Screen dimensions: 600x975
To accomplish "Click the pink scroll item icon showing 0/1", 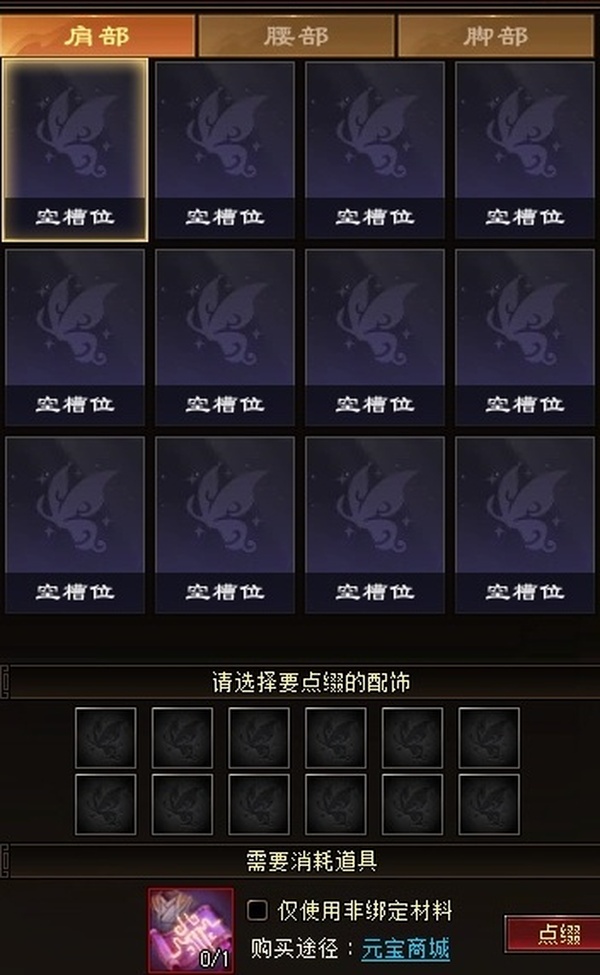I will [x=191, y=930].
